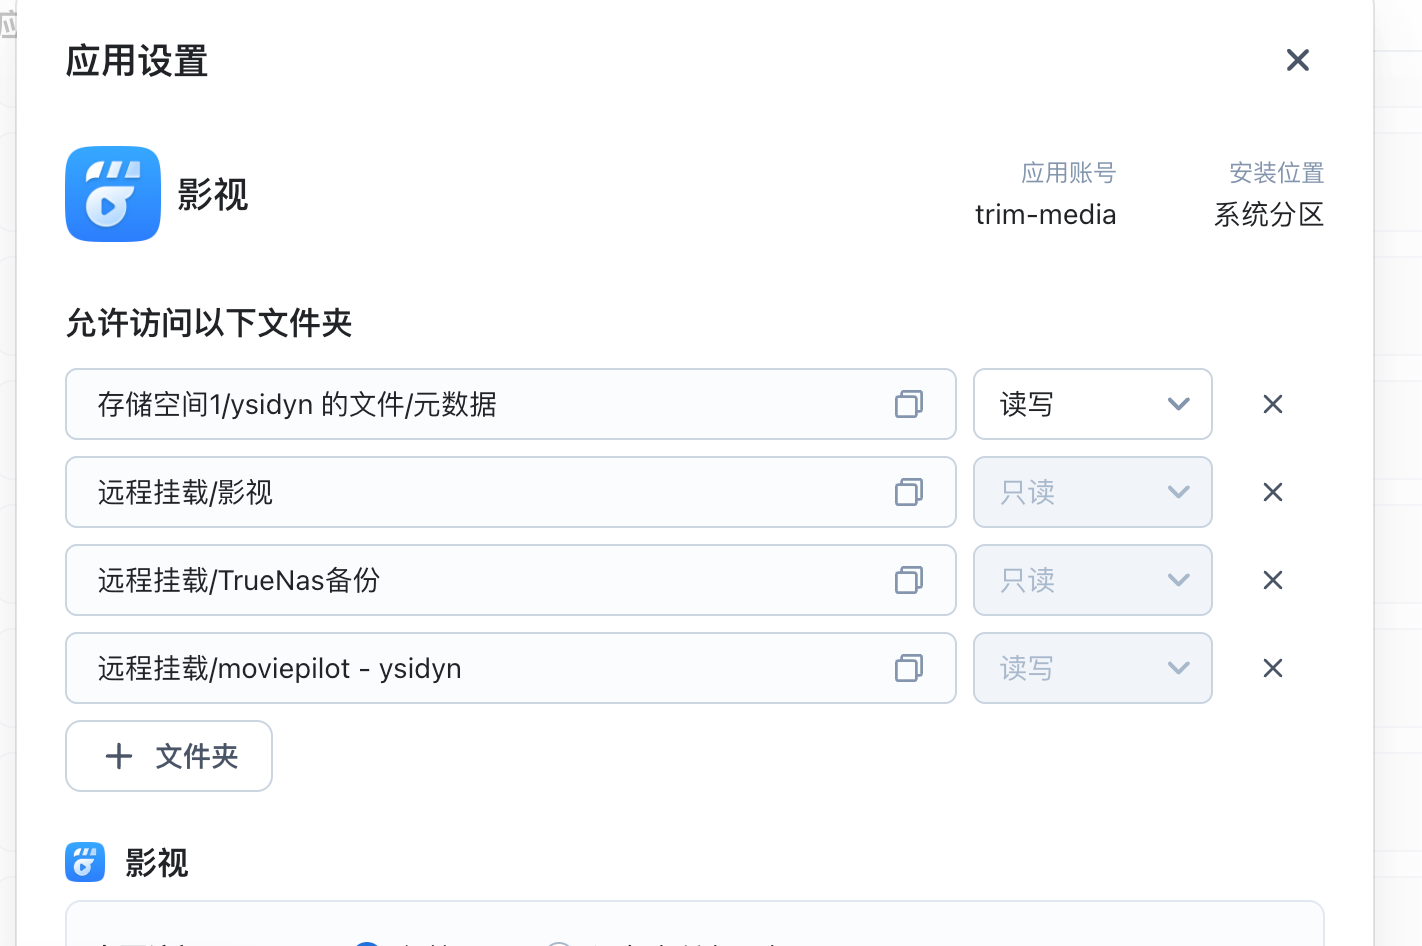
Task: Remove the 存储空间1/ysidyn 的文件/元数据 folder entry
Action: point(1272,404)
